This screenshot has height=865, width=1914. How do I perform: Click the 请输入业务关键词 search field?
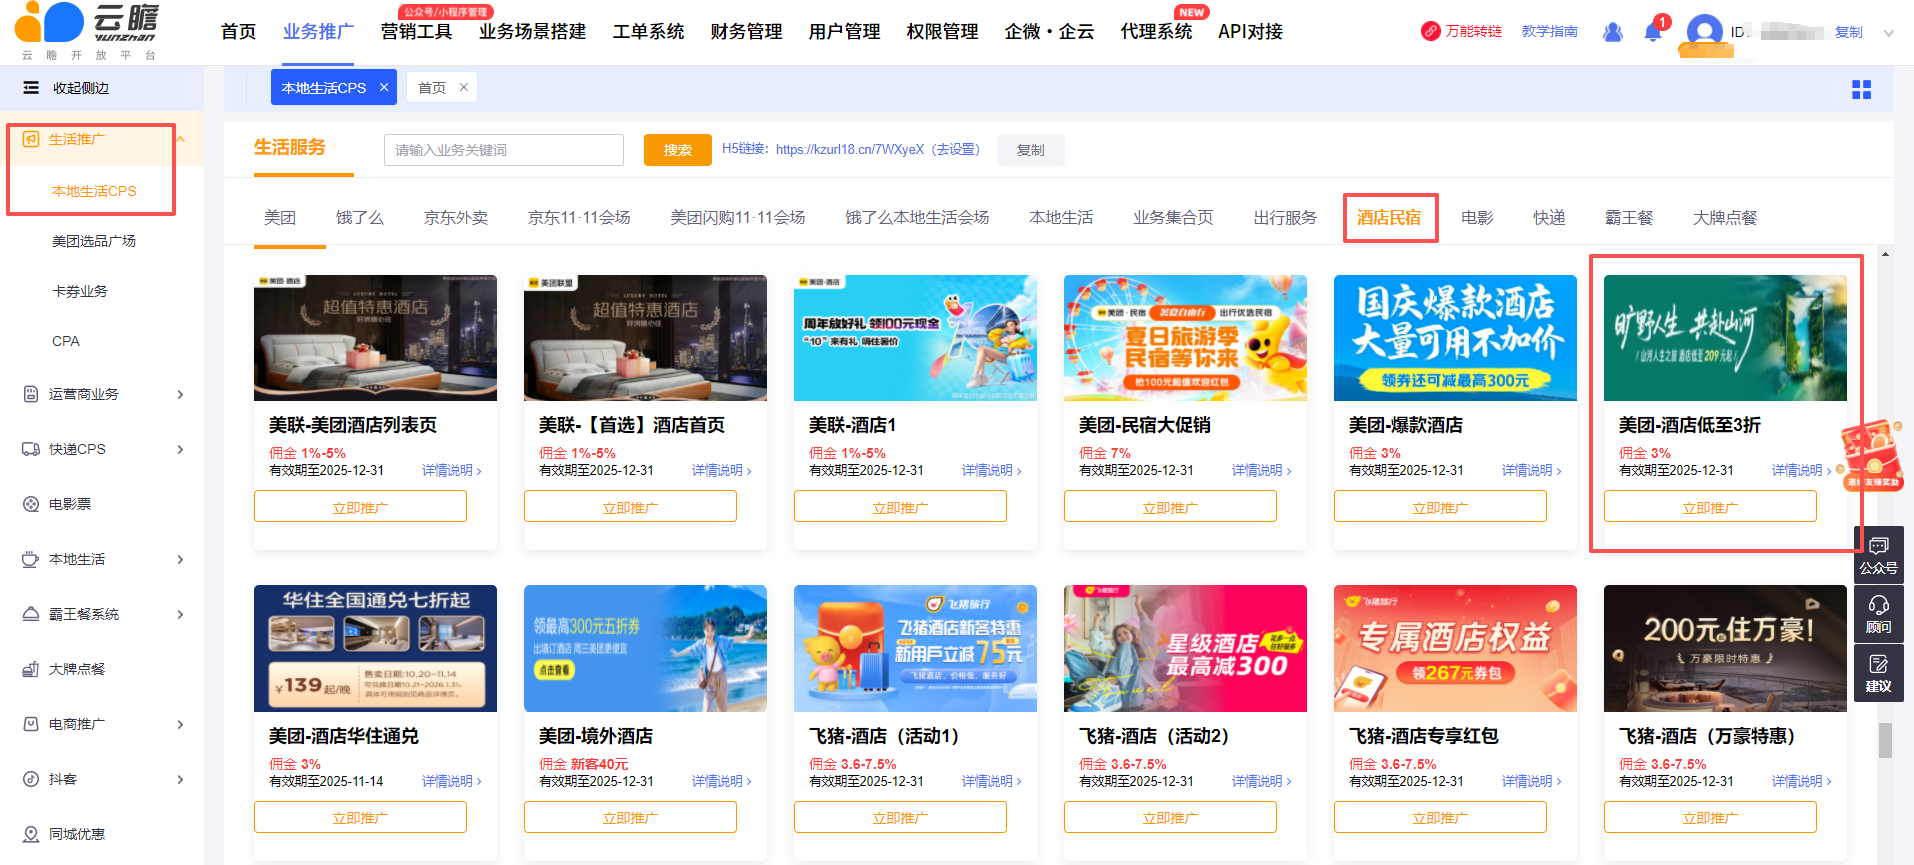click(x=503, y=150)
